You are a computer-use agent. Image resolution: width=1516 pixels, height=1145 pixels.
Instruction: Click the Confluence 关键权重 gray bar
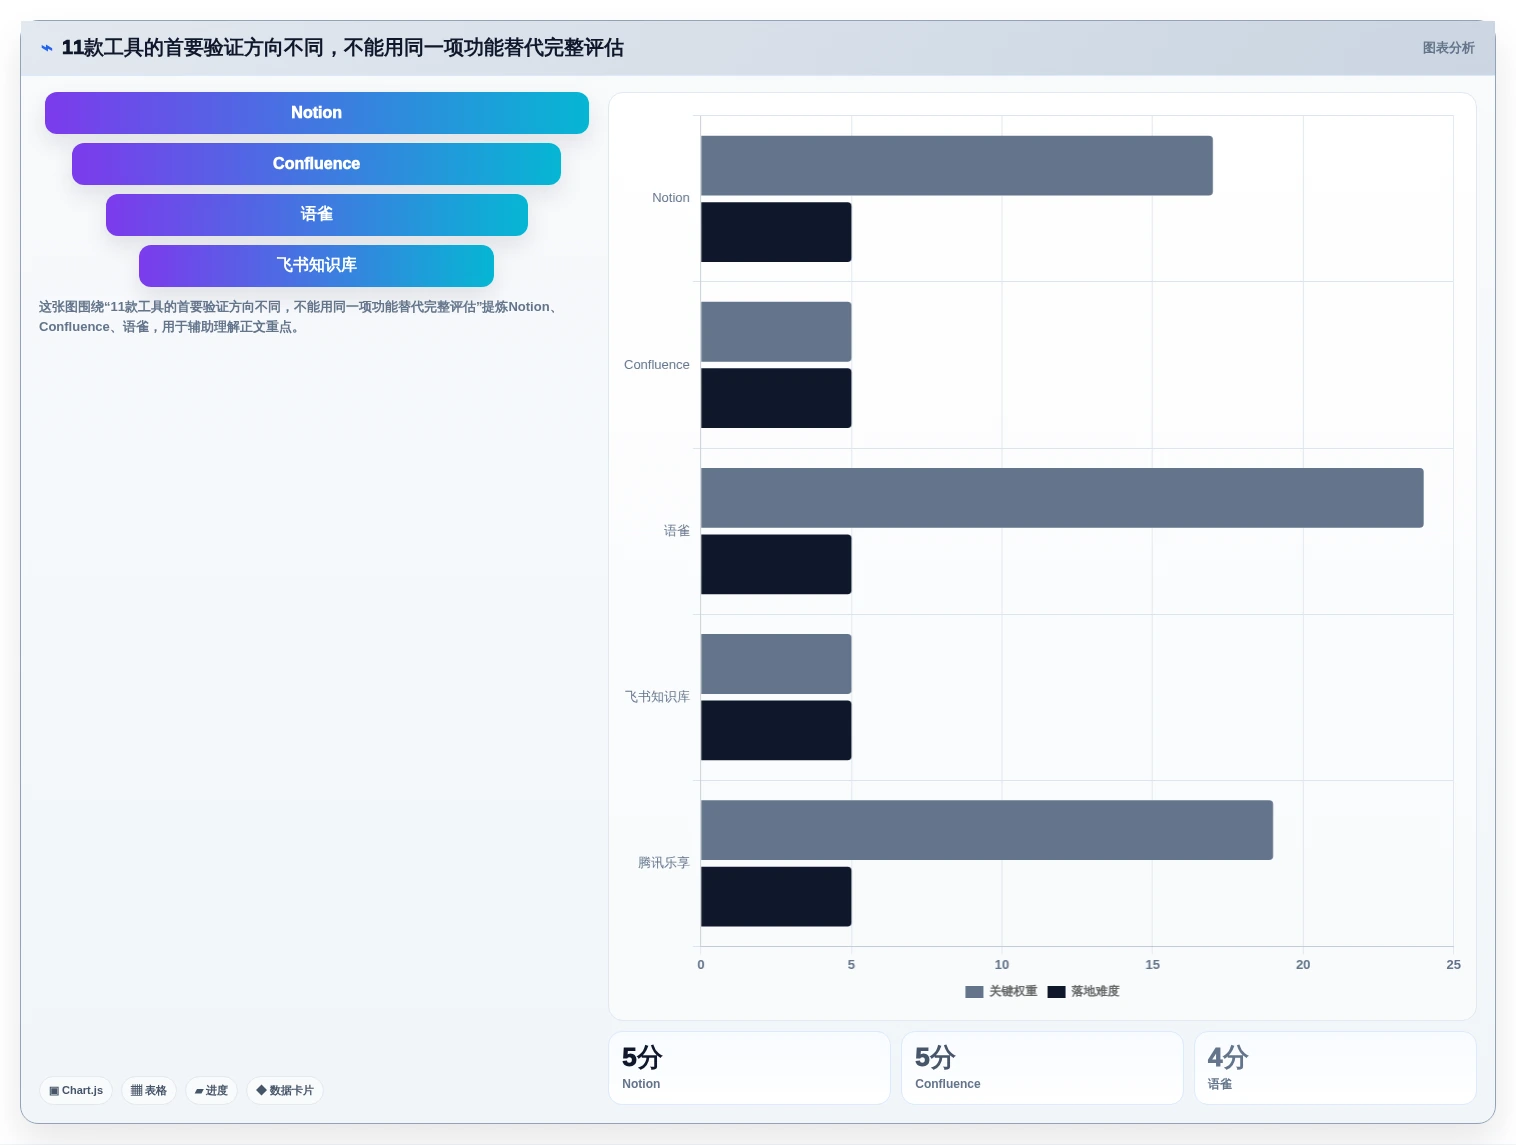click(x=776, y=332)
